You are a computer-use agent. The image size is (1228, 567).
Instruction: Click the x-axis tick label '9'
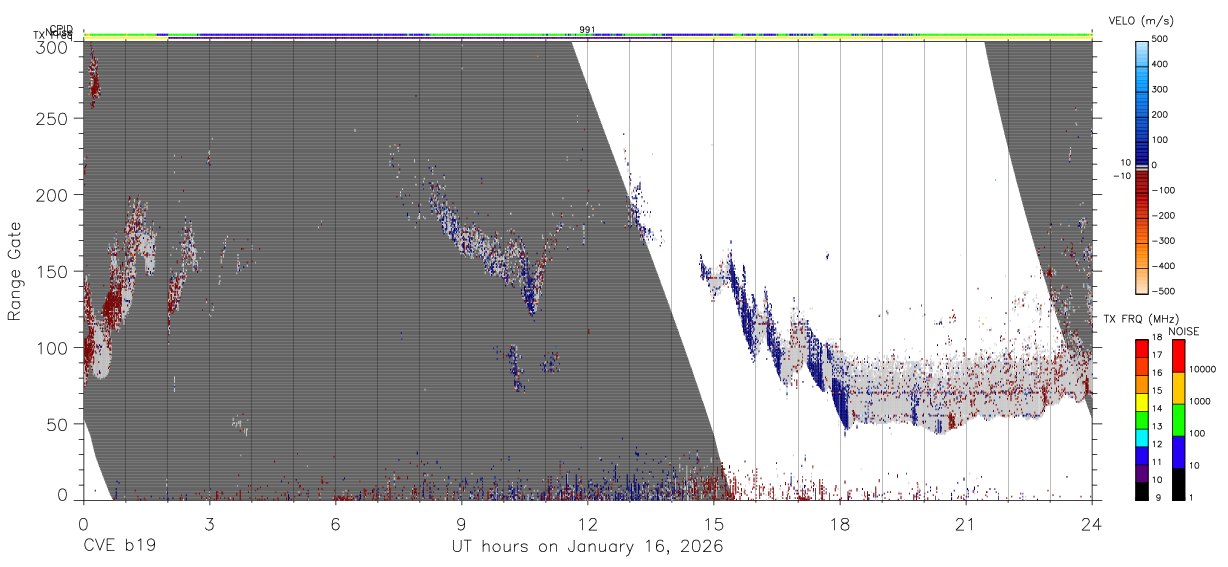click(x=461, y=524)
